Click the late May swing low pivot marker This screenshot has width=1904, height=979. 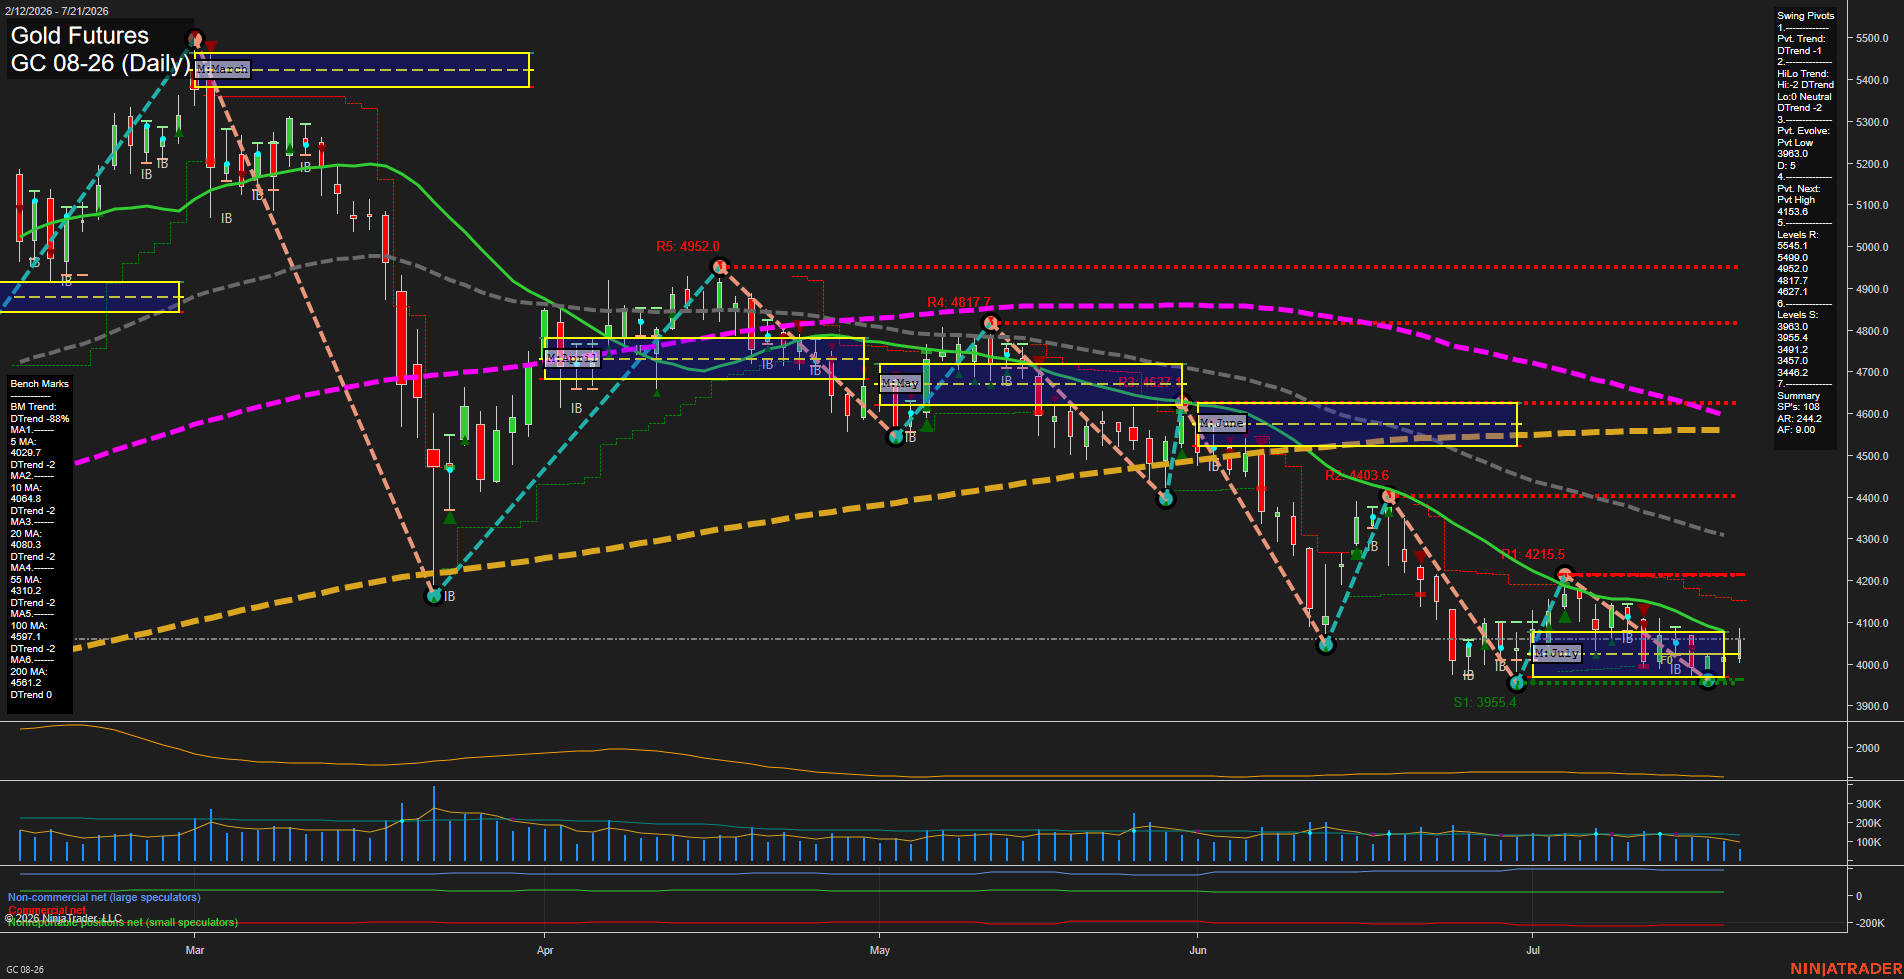click(x=1166, y=499)
